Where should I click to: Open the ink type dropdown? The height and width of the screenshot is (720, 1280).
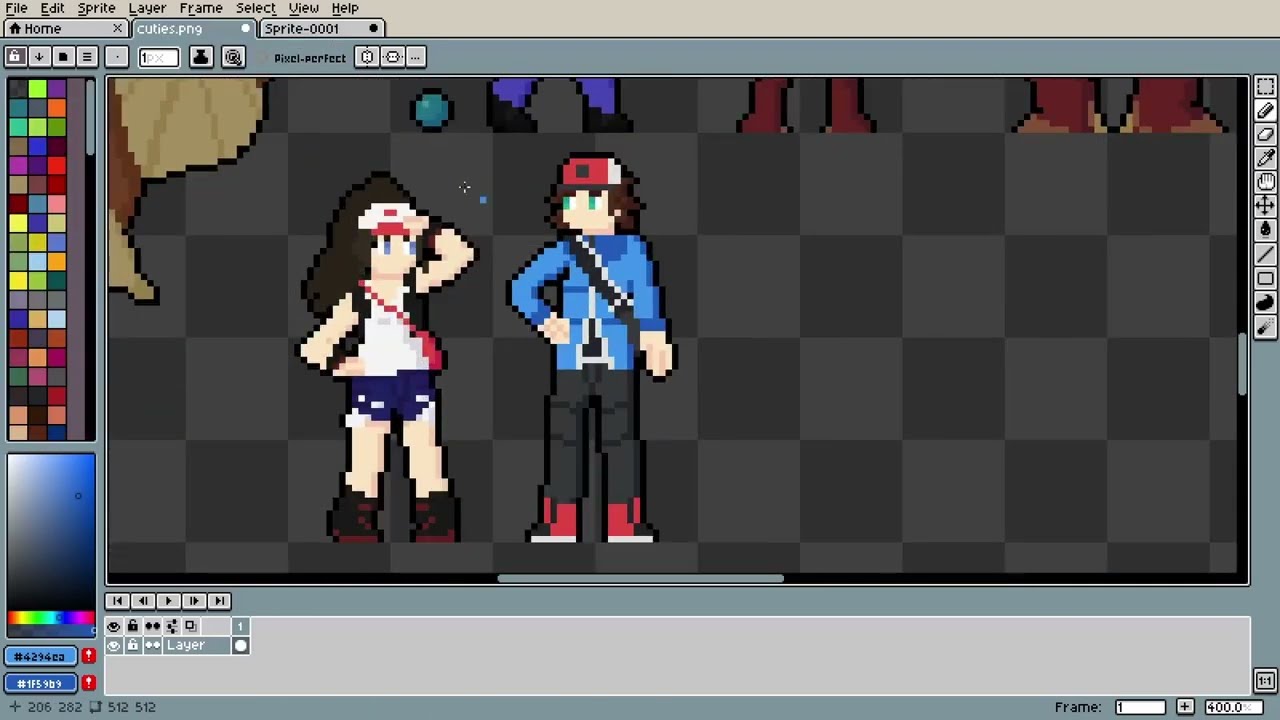pyautogui.click(x=201, y=57)
